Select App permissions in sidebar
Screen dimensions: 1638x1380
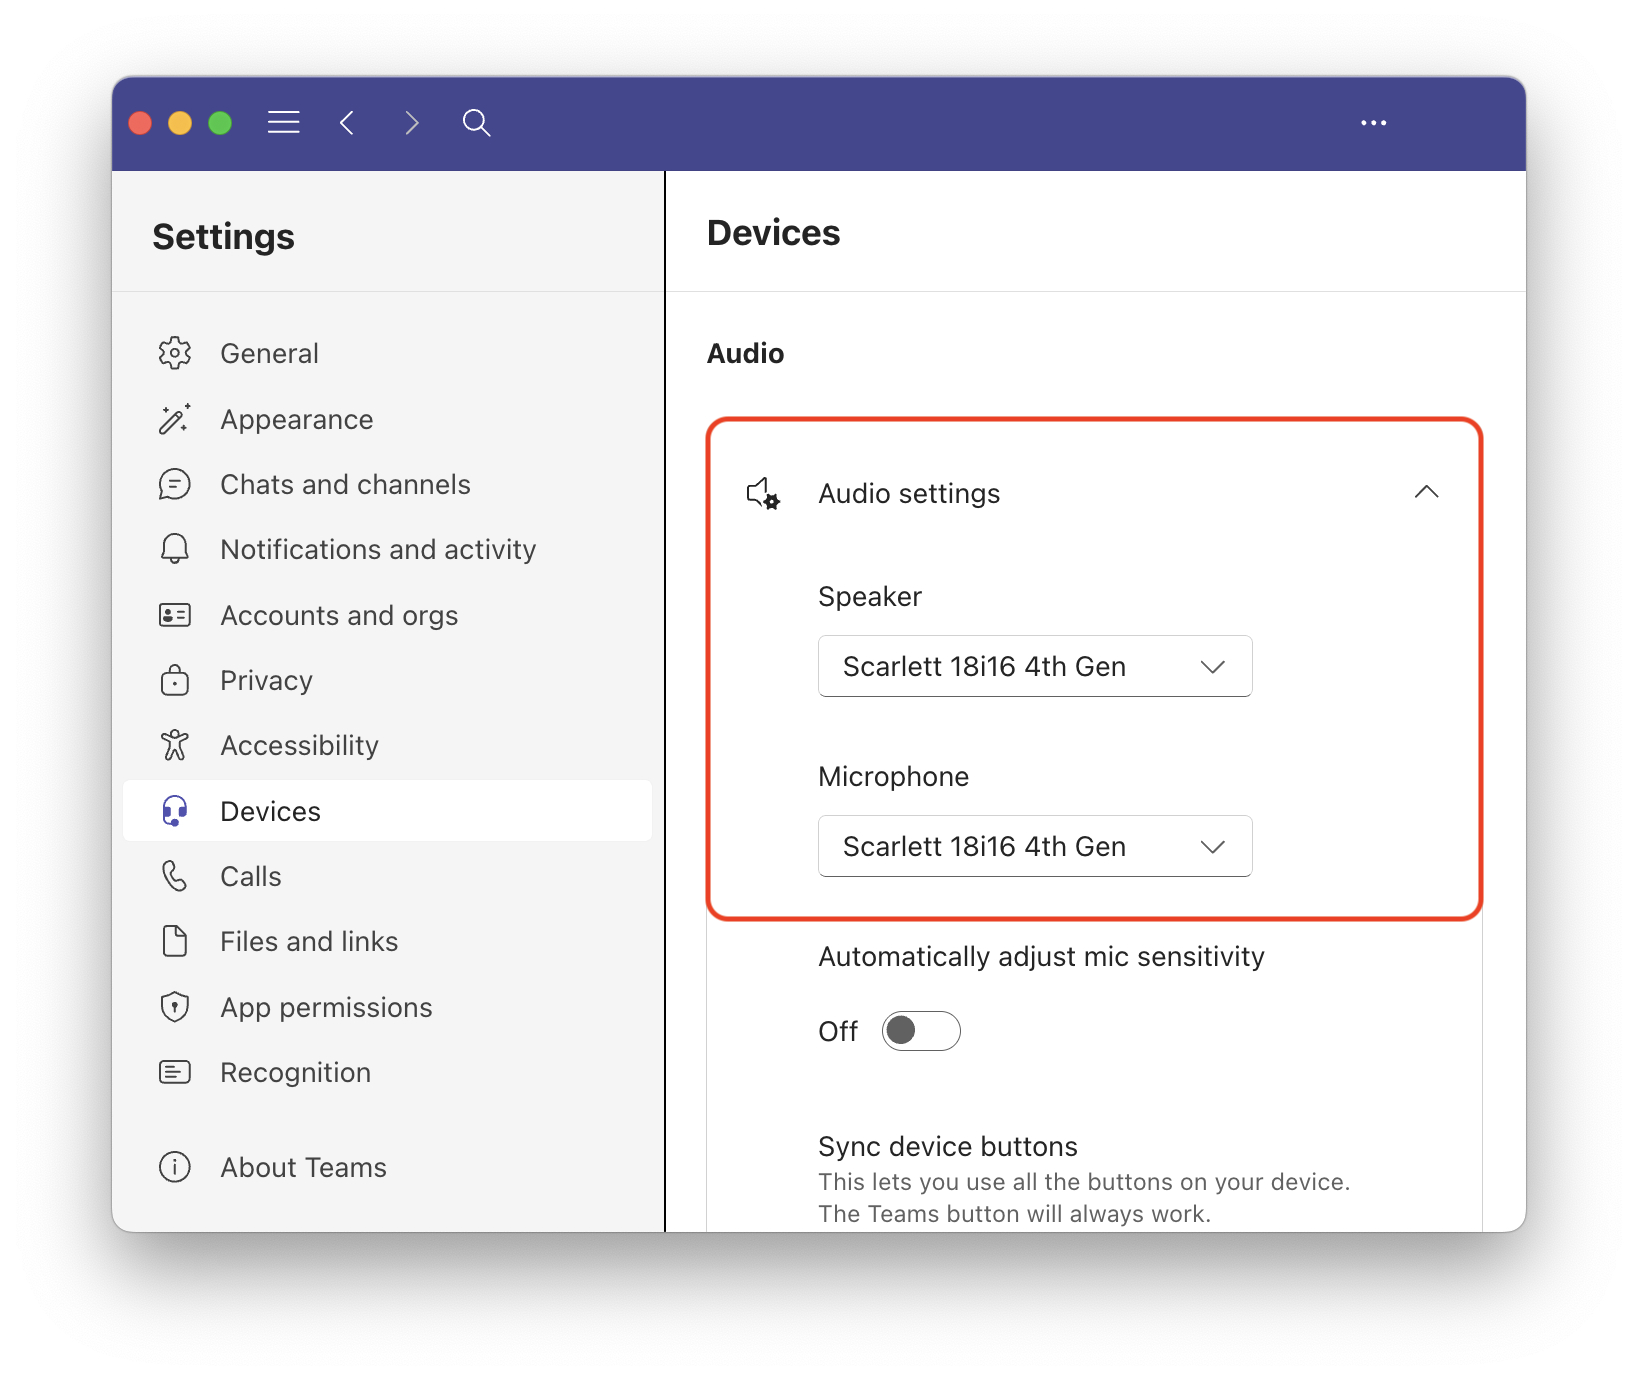[388, 1007]
